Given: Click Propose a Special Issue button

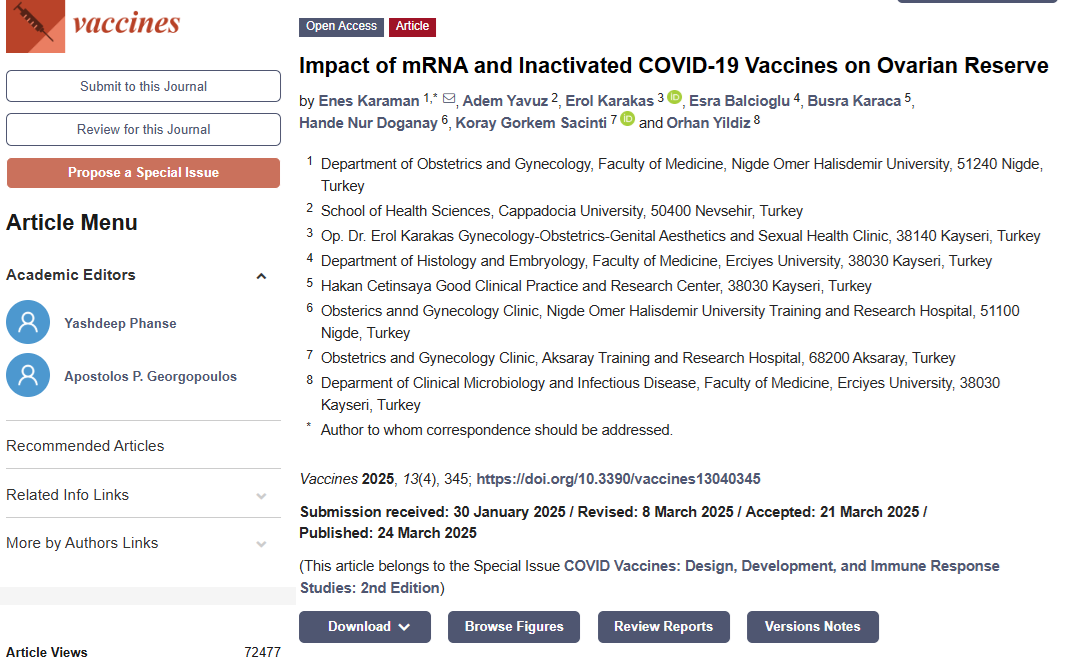Looking at the screenshot, I should pyautogui.click(x=143, y=173).
